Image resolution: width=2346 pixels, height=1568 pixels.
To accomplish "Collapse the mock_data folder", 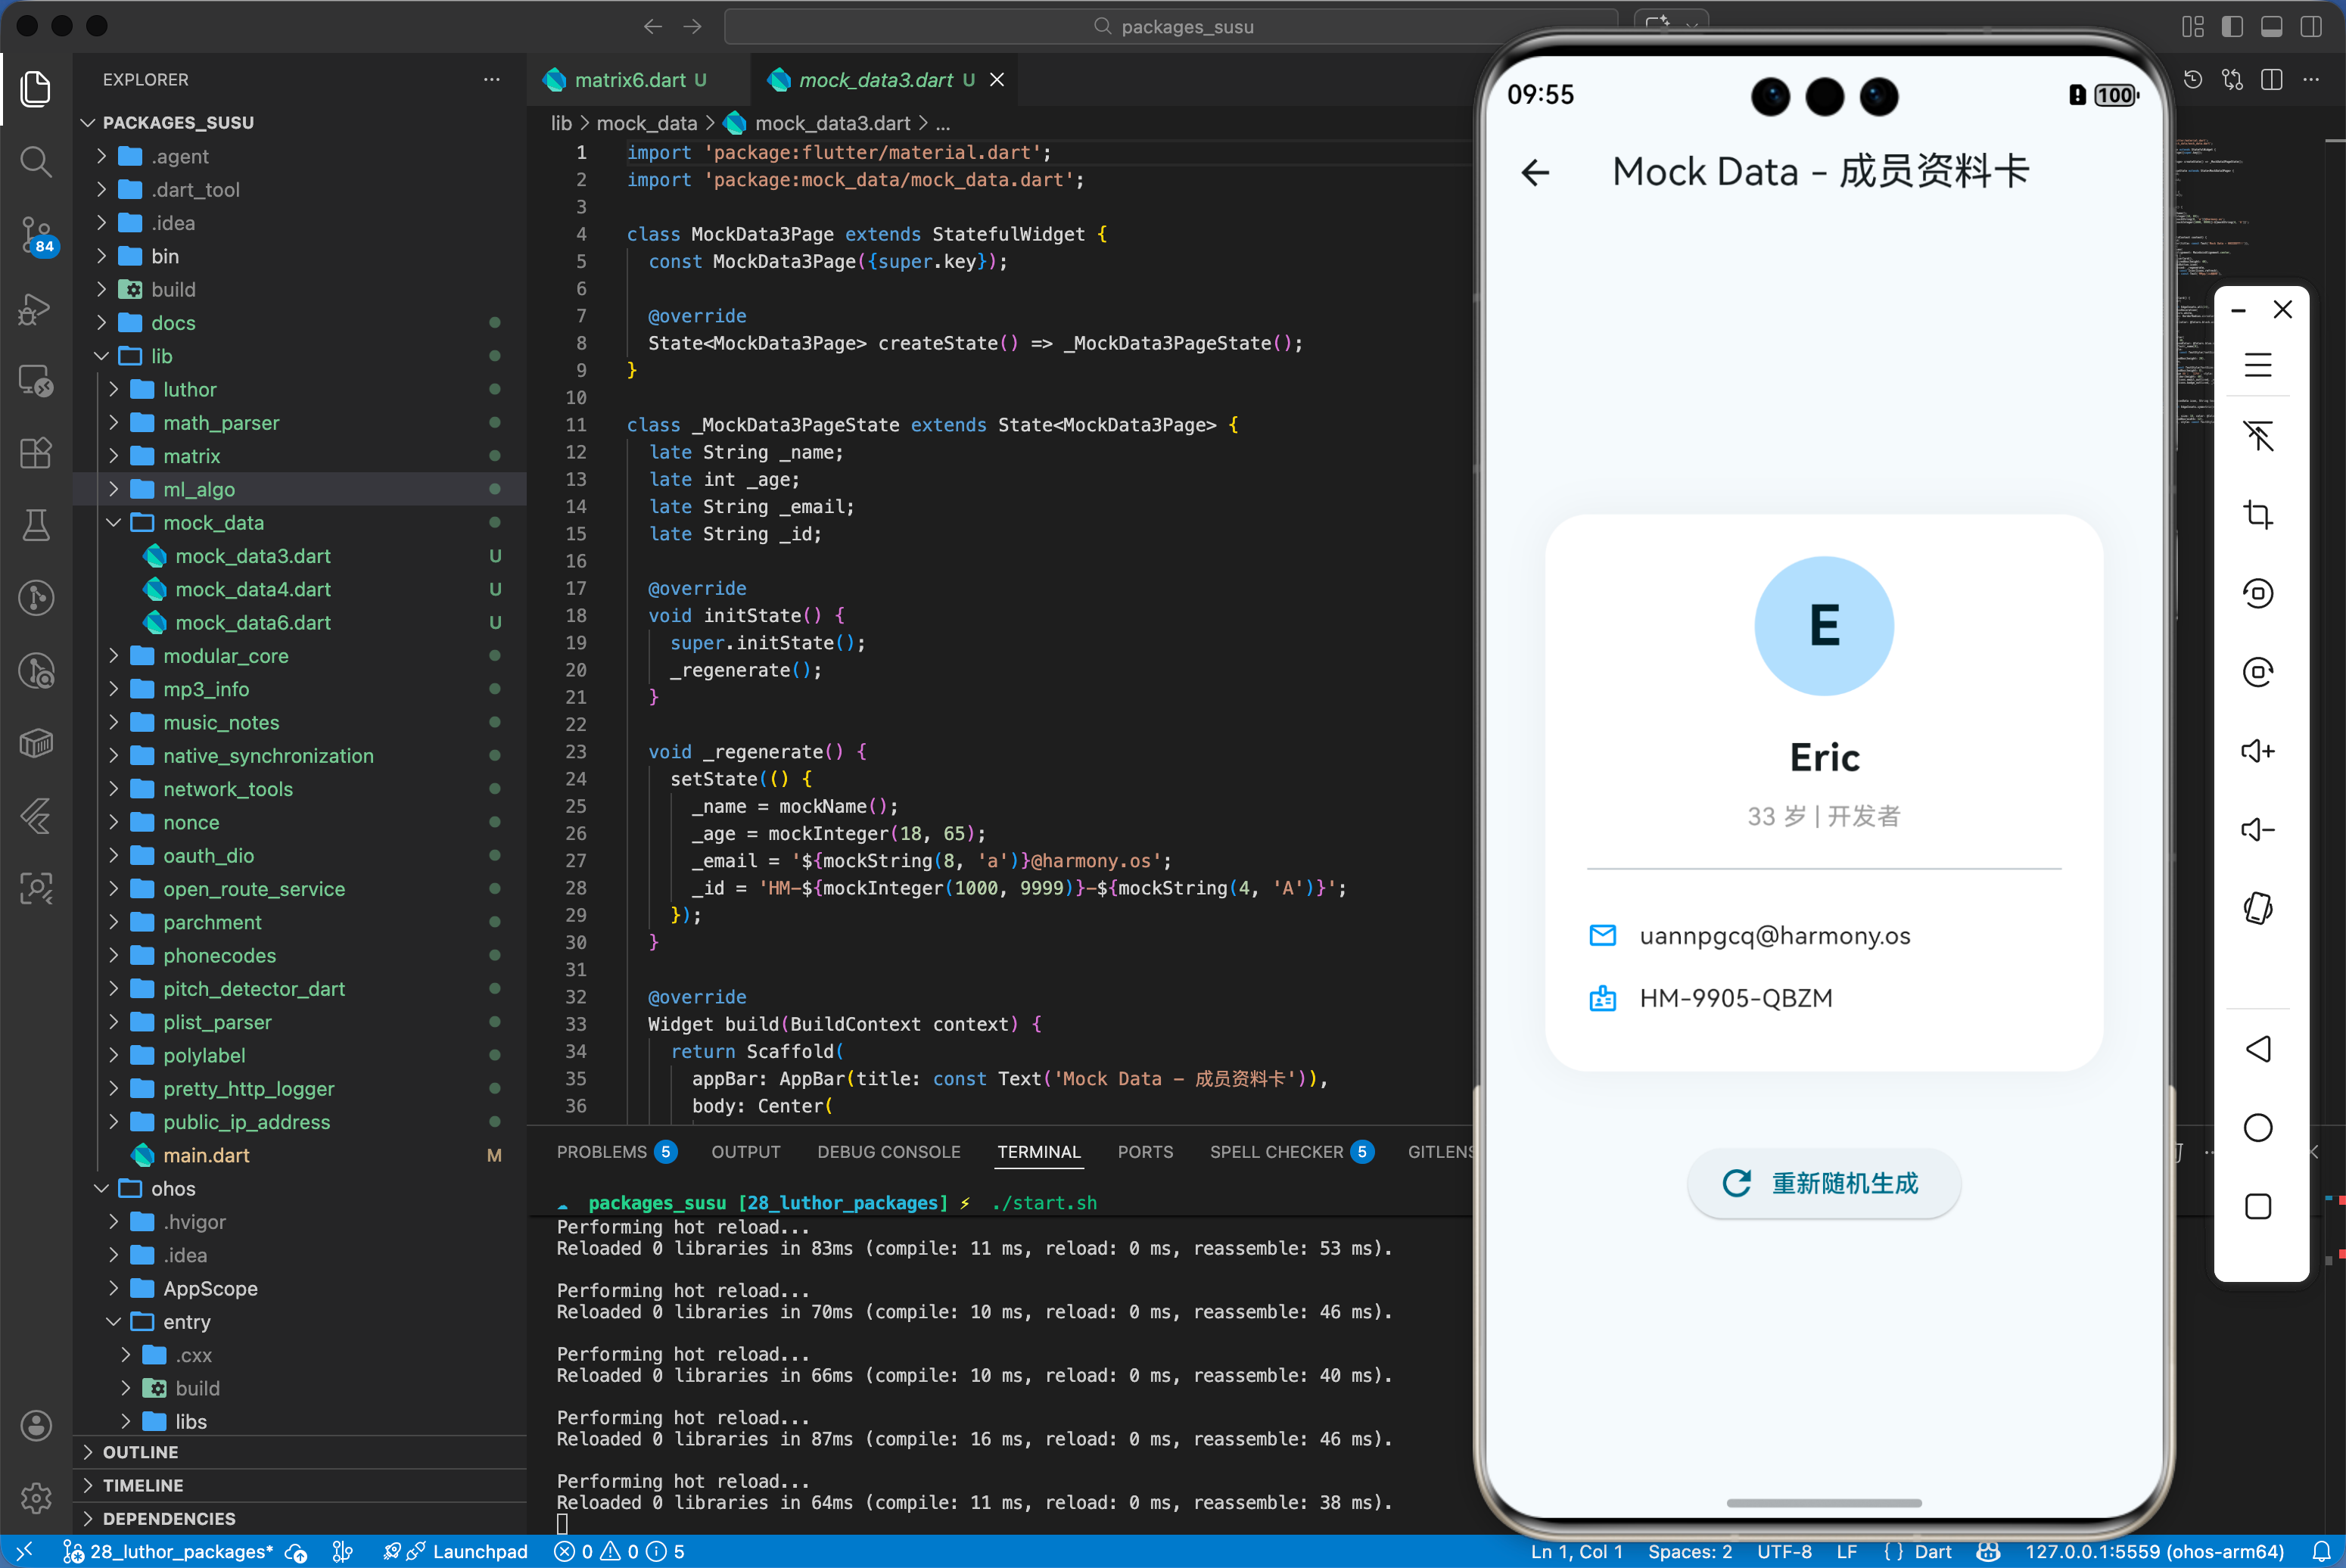I will click(213, 523).
